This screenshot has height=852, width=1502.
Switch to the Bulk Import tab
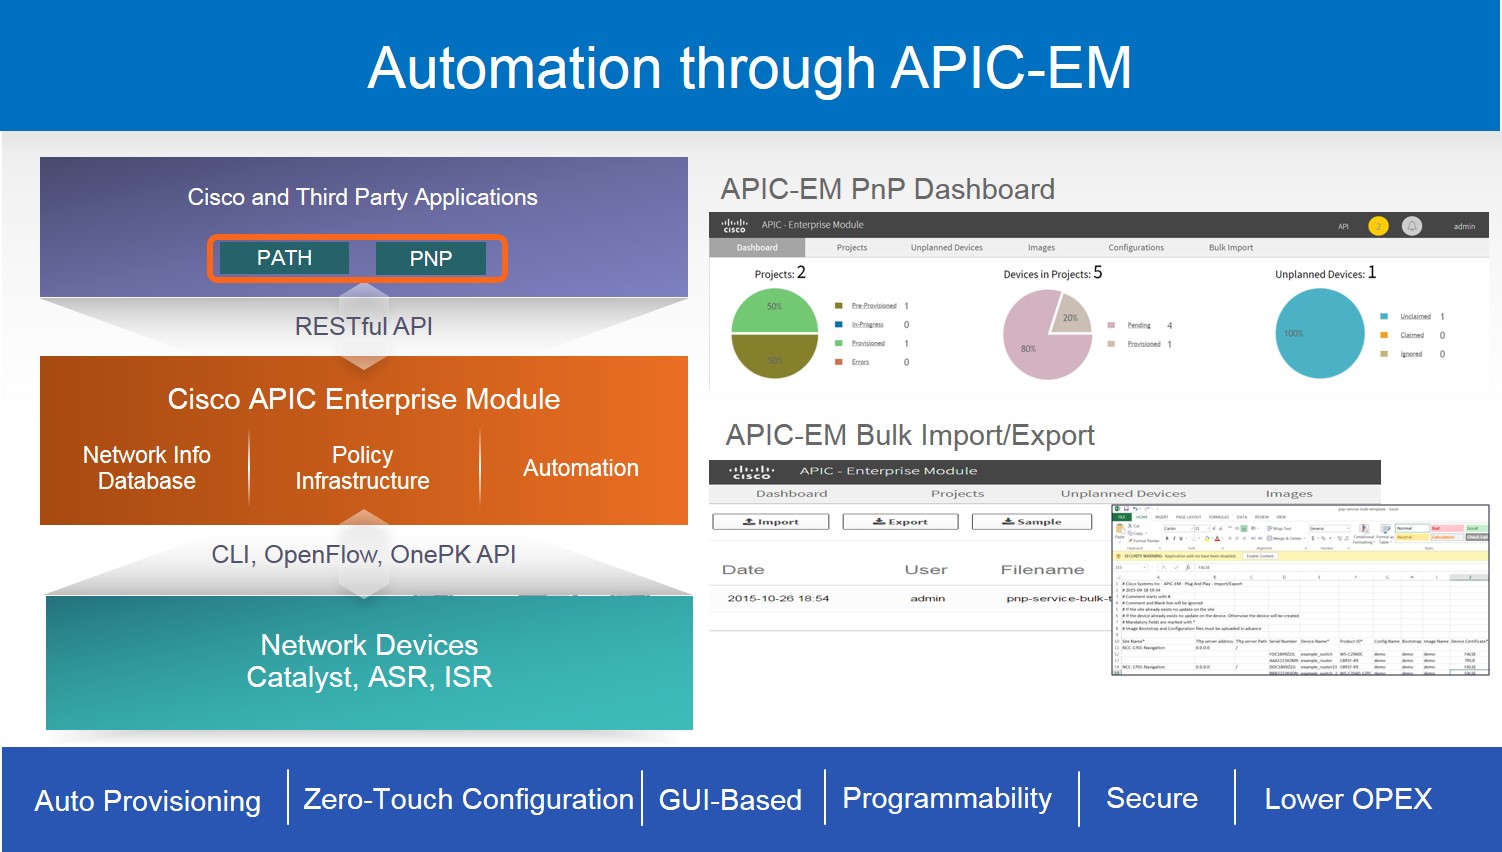(x=1230, y=248)
